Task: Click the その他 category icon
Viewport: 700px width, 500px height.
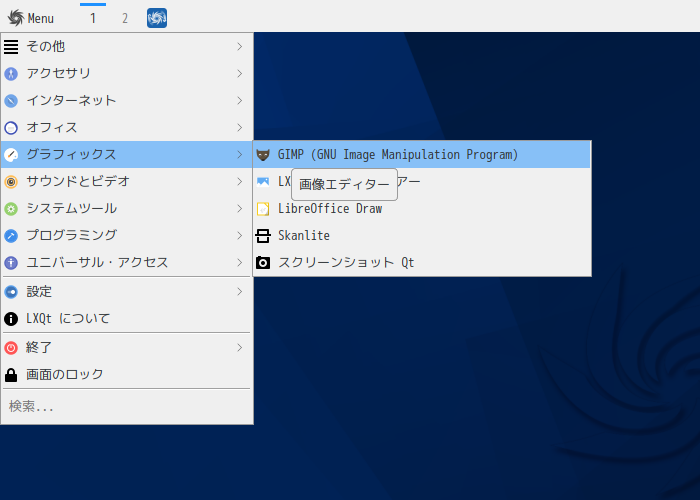Action: point(11,46)
